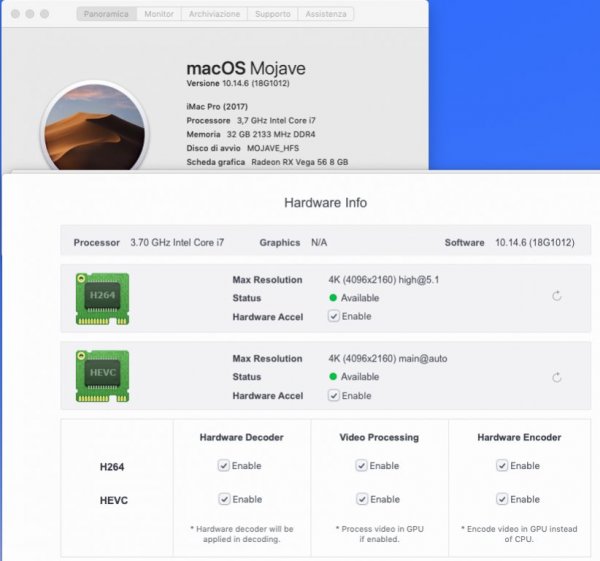Close the About This Mac window
600x561 pixels.
(x=15, y=14)
